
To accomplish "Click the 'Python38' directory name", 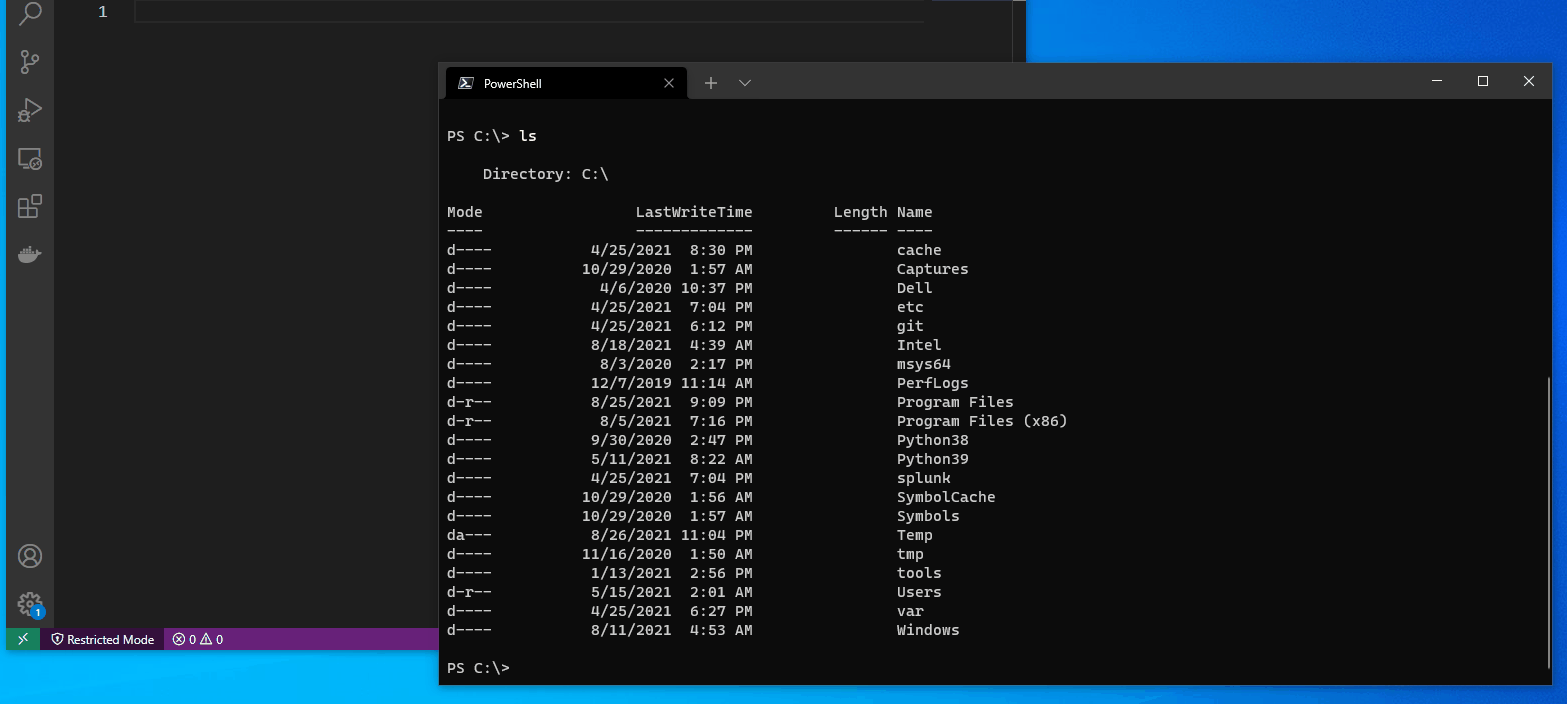I will coord(933,440).
